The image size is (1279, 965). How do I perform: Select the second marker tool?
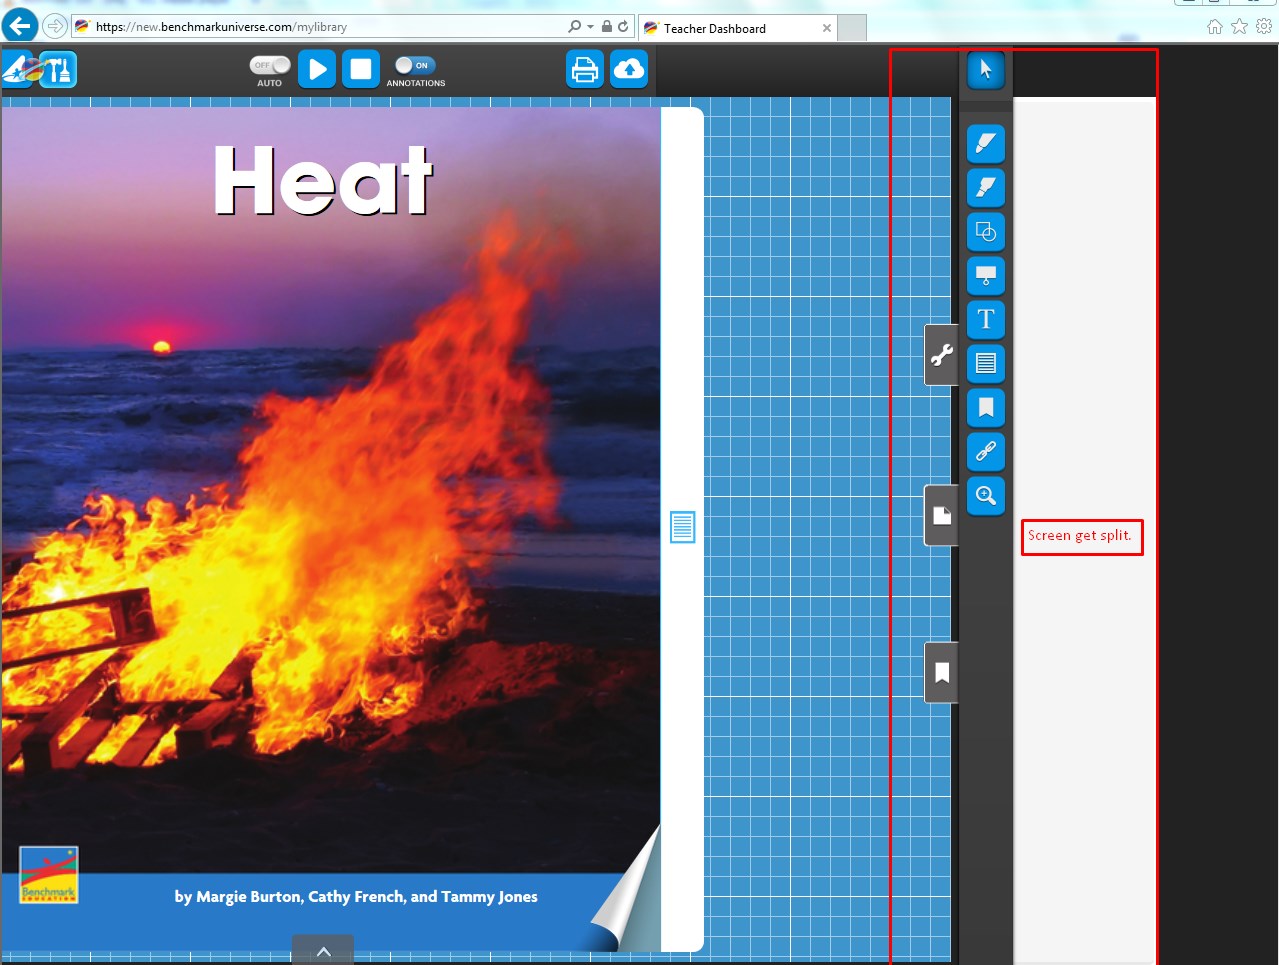[x=986, y=188]
